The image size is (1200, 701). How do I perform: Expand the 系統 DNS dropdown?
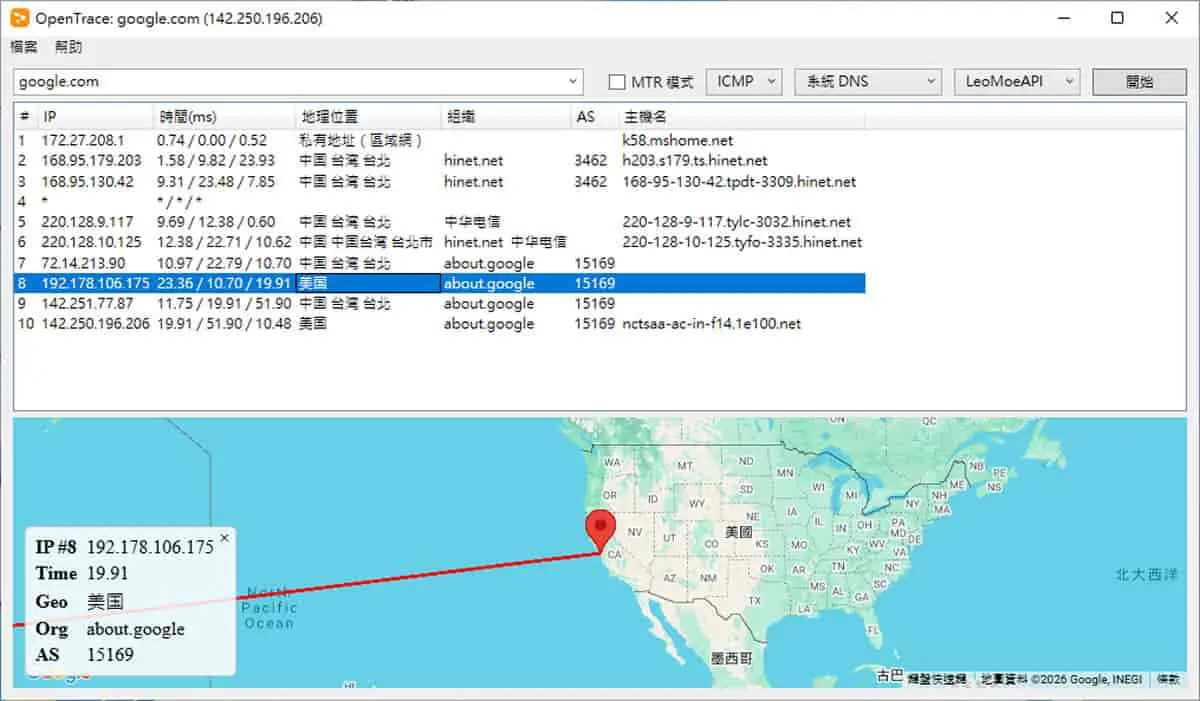point(868,82)
